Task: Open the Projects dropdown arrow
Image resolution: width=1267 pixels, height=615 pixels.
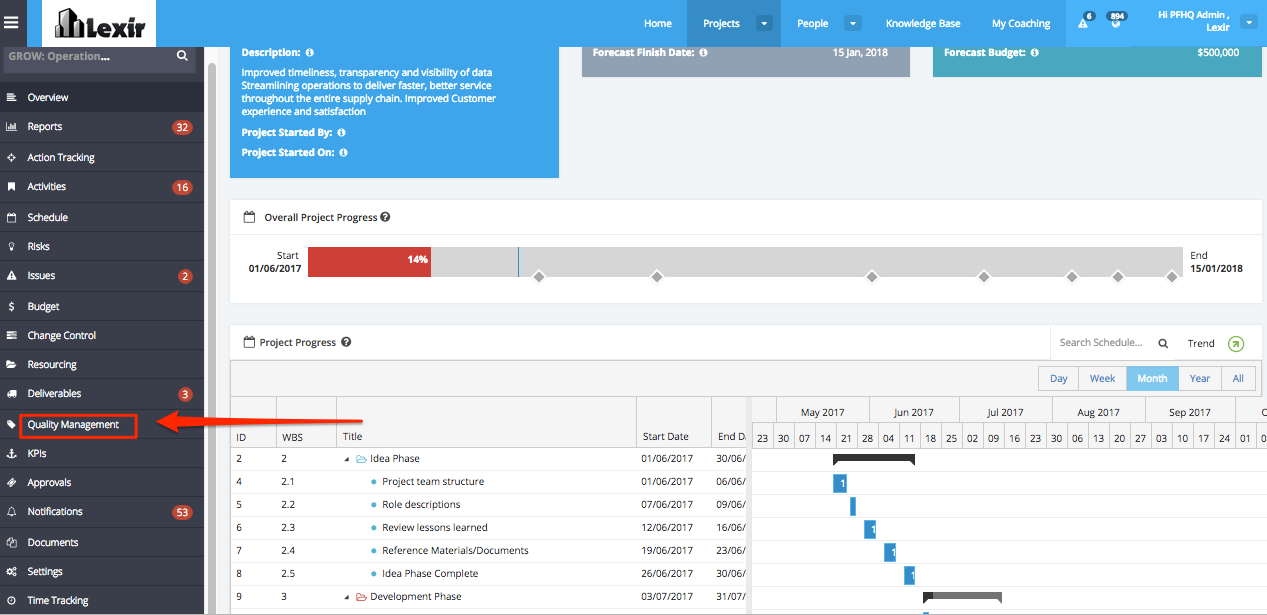Action: point(764,23)
